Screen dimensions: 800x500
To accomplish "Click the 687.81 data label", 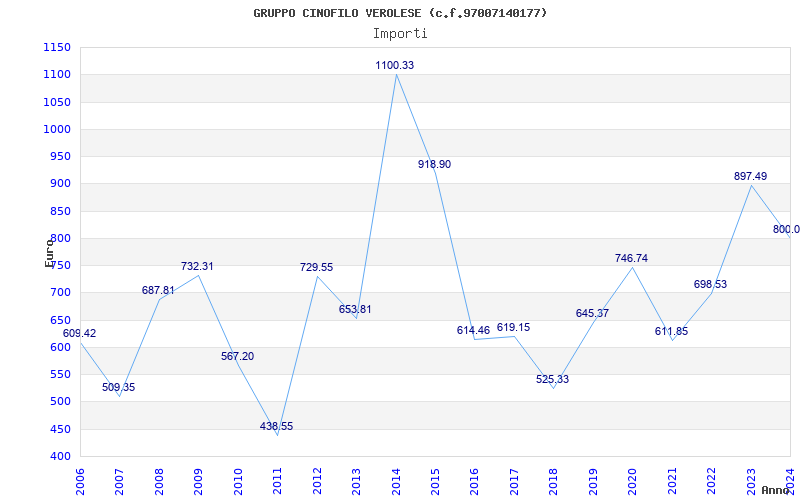I will point(158,290).
